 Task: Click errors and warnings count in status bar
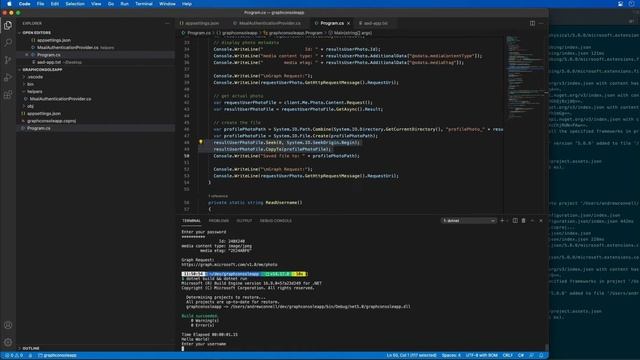pyautogui.click(x=14, y=355)
